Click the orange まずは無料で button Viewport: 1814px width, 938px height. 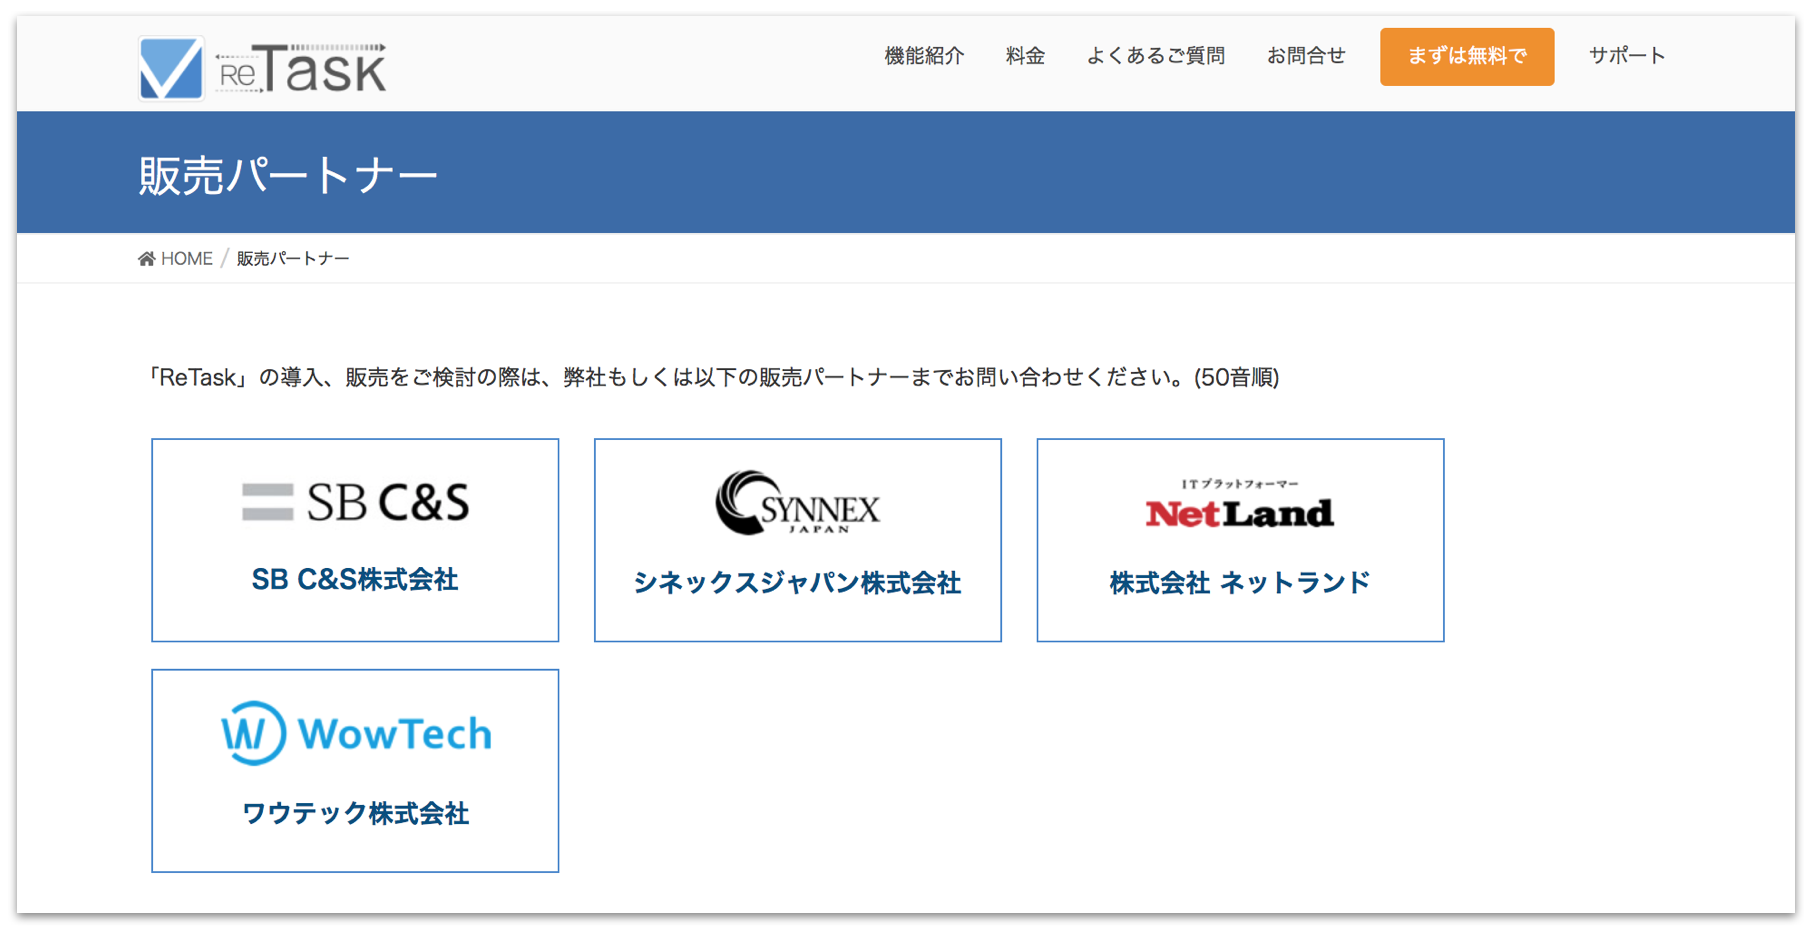point(1467,57)
